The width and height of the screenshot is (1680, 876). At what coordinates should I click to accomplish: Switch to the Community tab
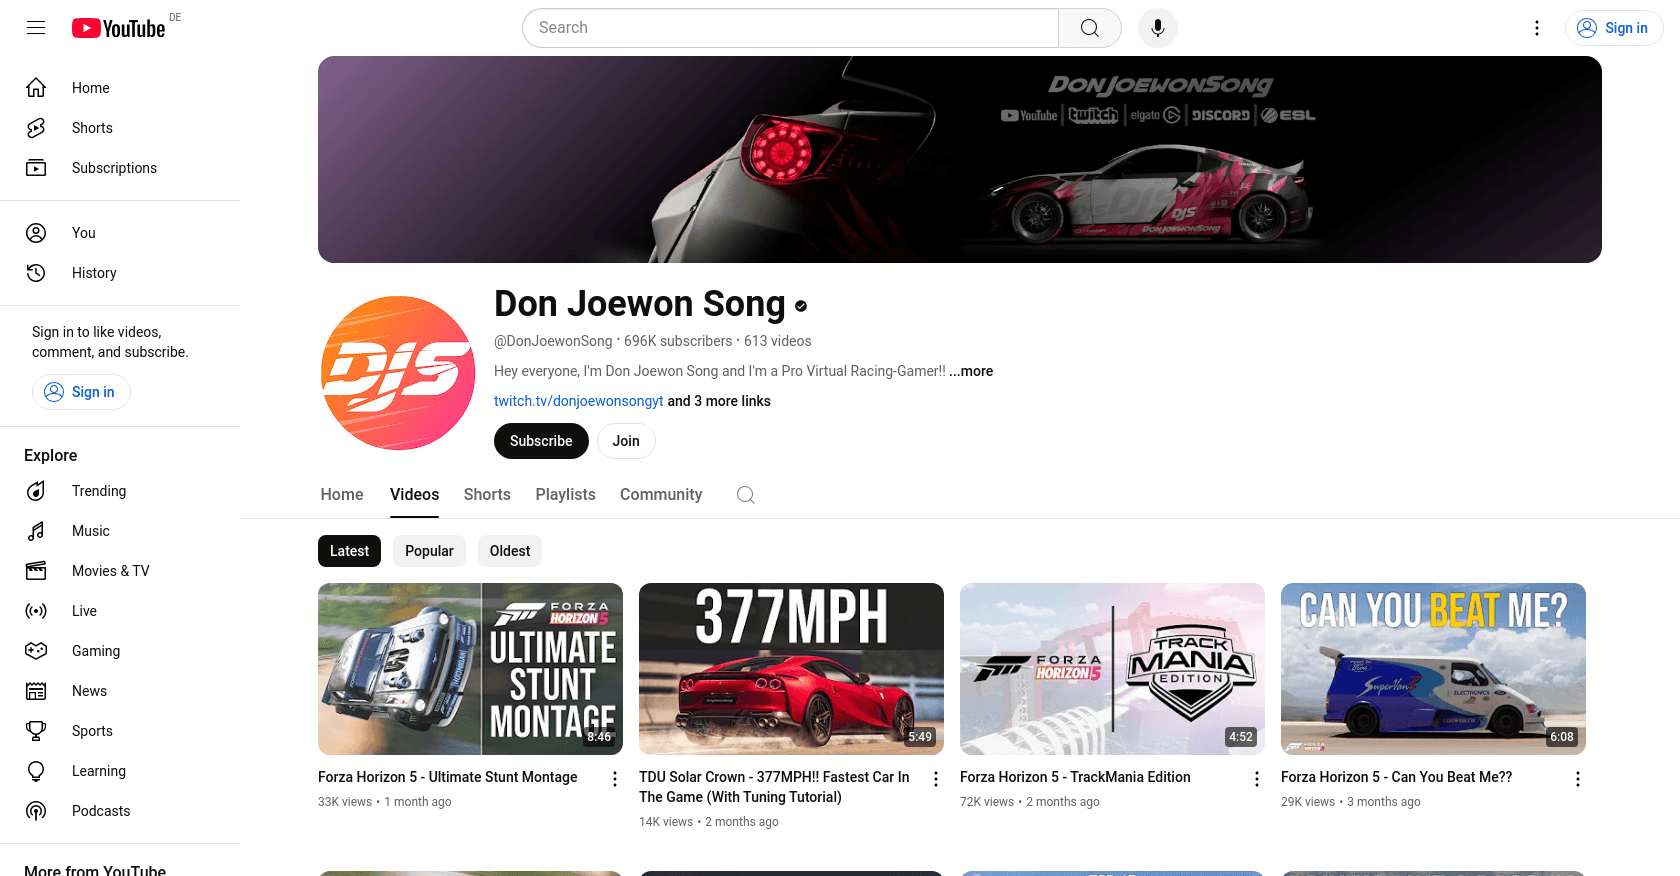tap(660, 495)
